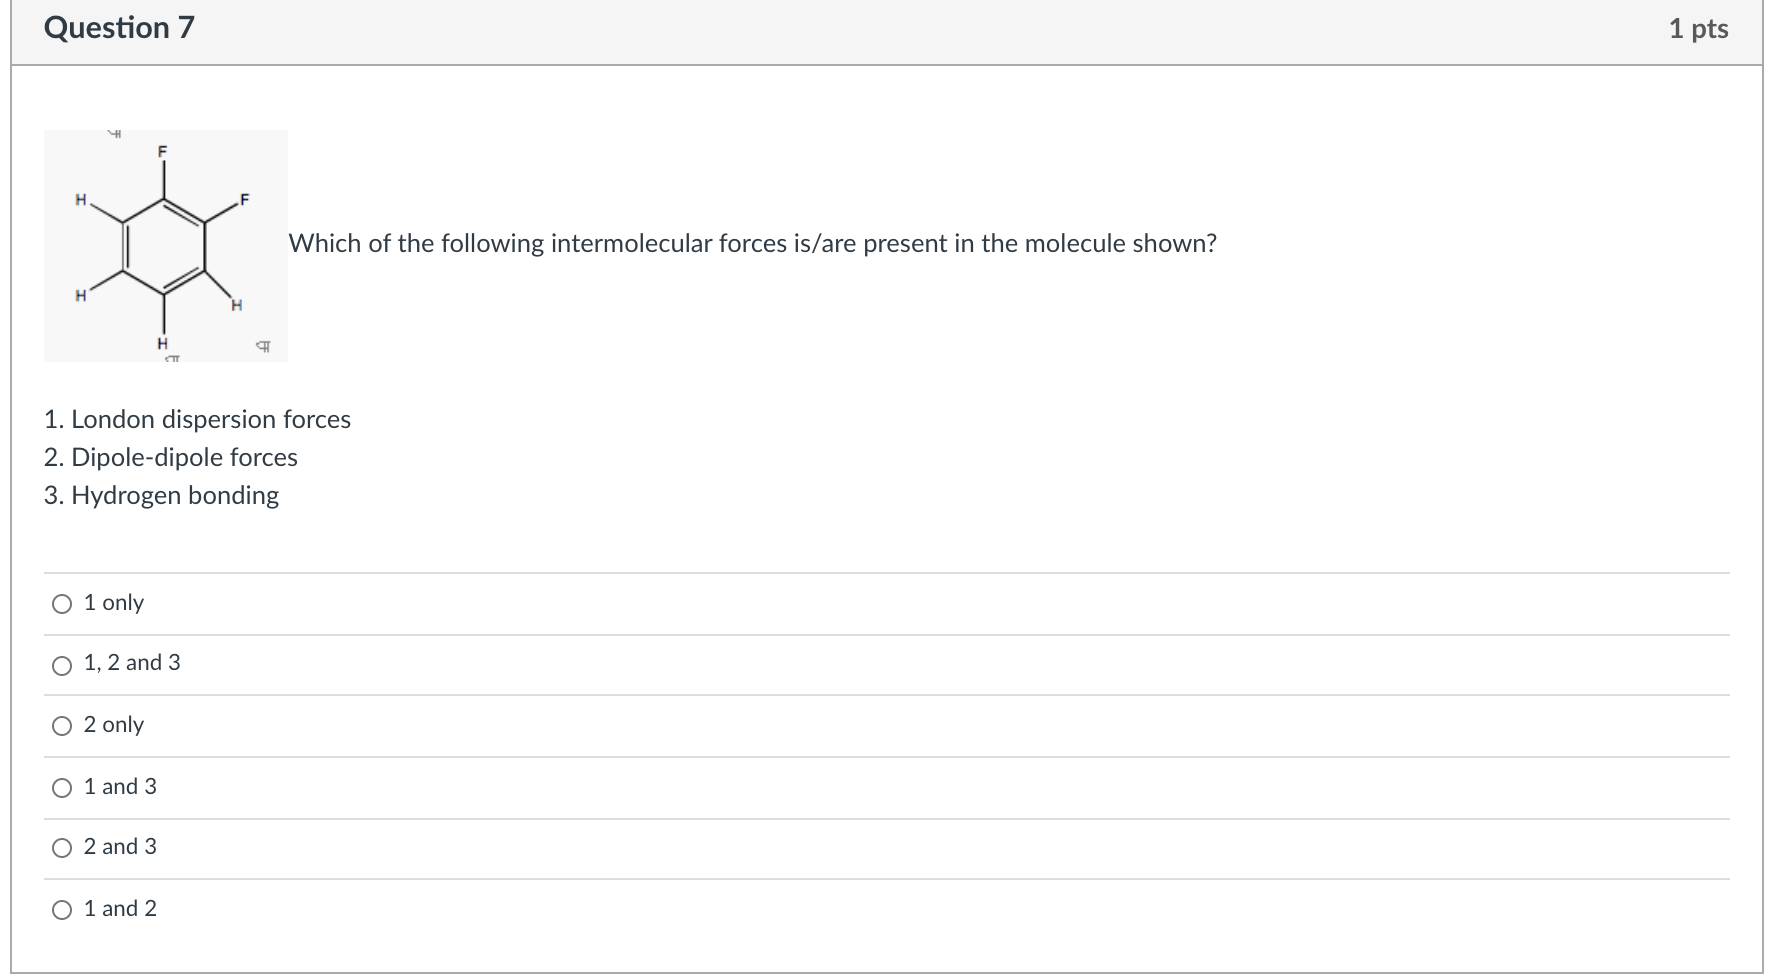This screenshot has width=1772, height=976.
Task: Click the 'London dispersion forces' list item
Action: click(198, 419)
